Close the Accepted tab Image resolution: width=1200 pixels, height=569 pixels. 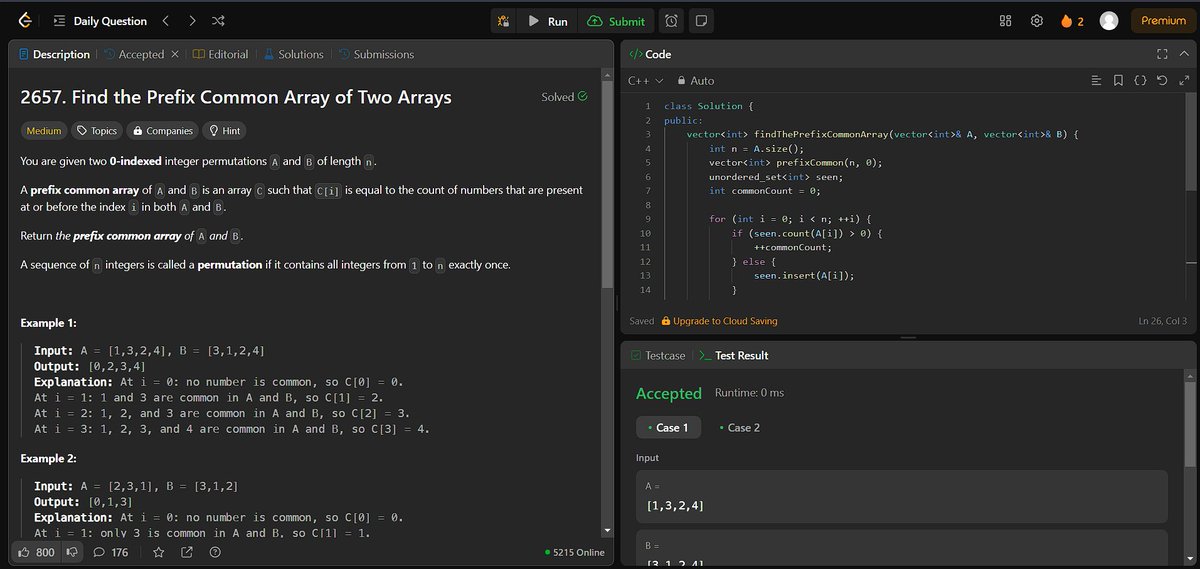click(x=175, y=54)
